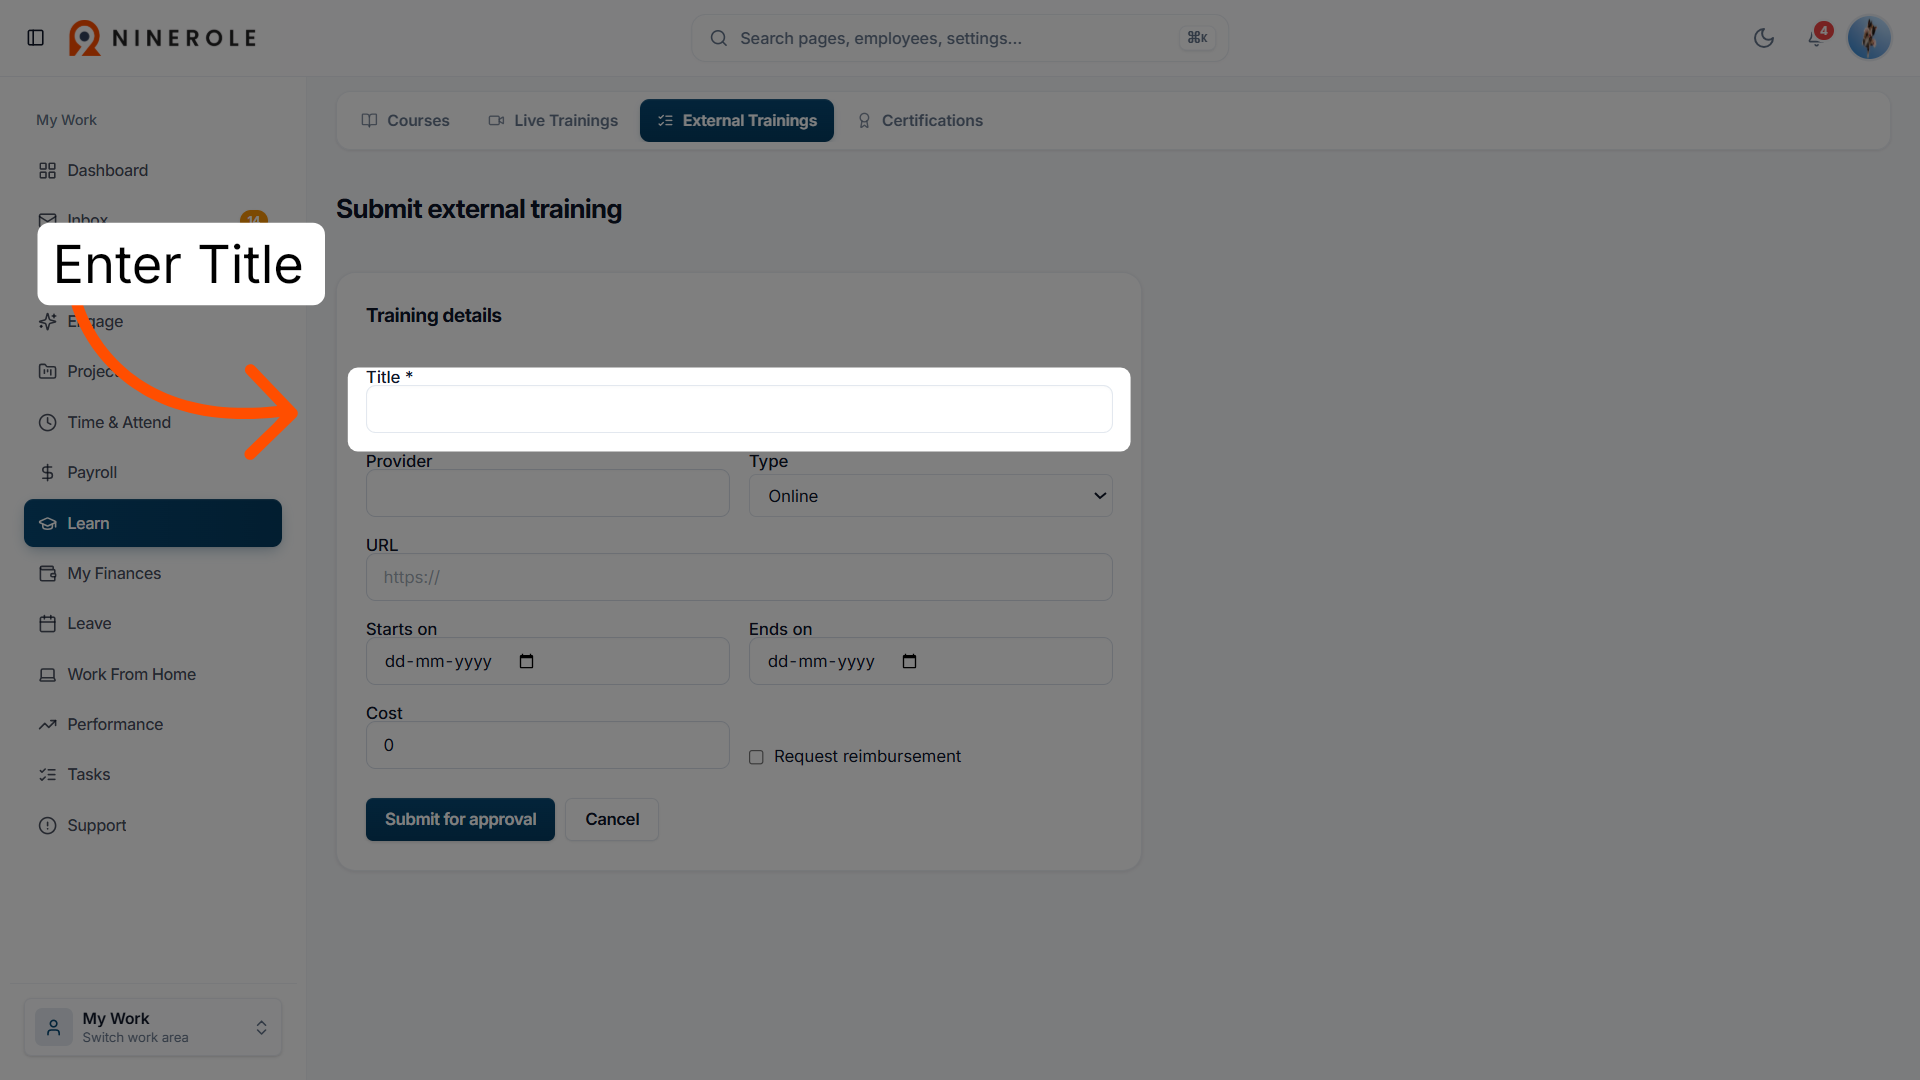The width and height of the screenshot is (1920, 1080).
Task: Select Learn in the sidebar
Action: pyautogui.click(x=152, y=523)
